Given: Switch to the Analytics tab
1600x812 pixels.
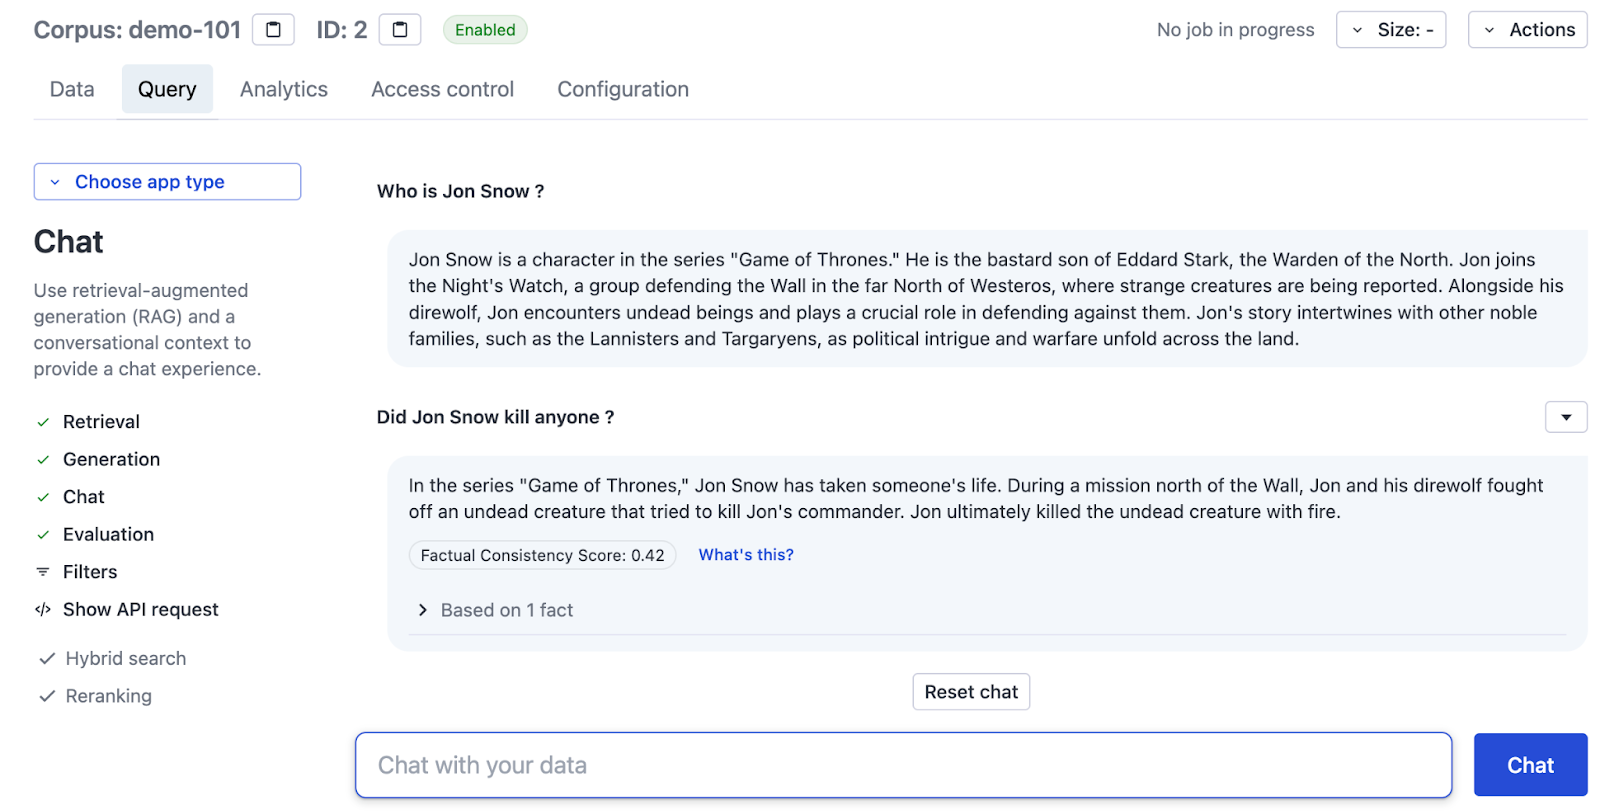Looking at the screenshot, I should [284, 89].
